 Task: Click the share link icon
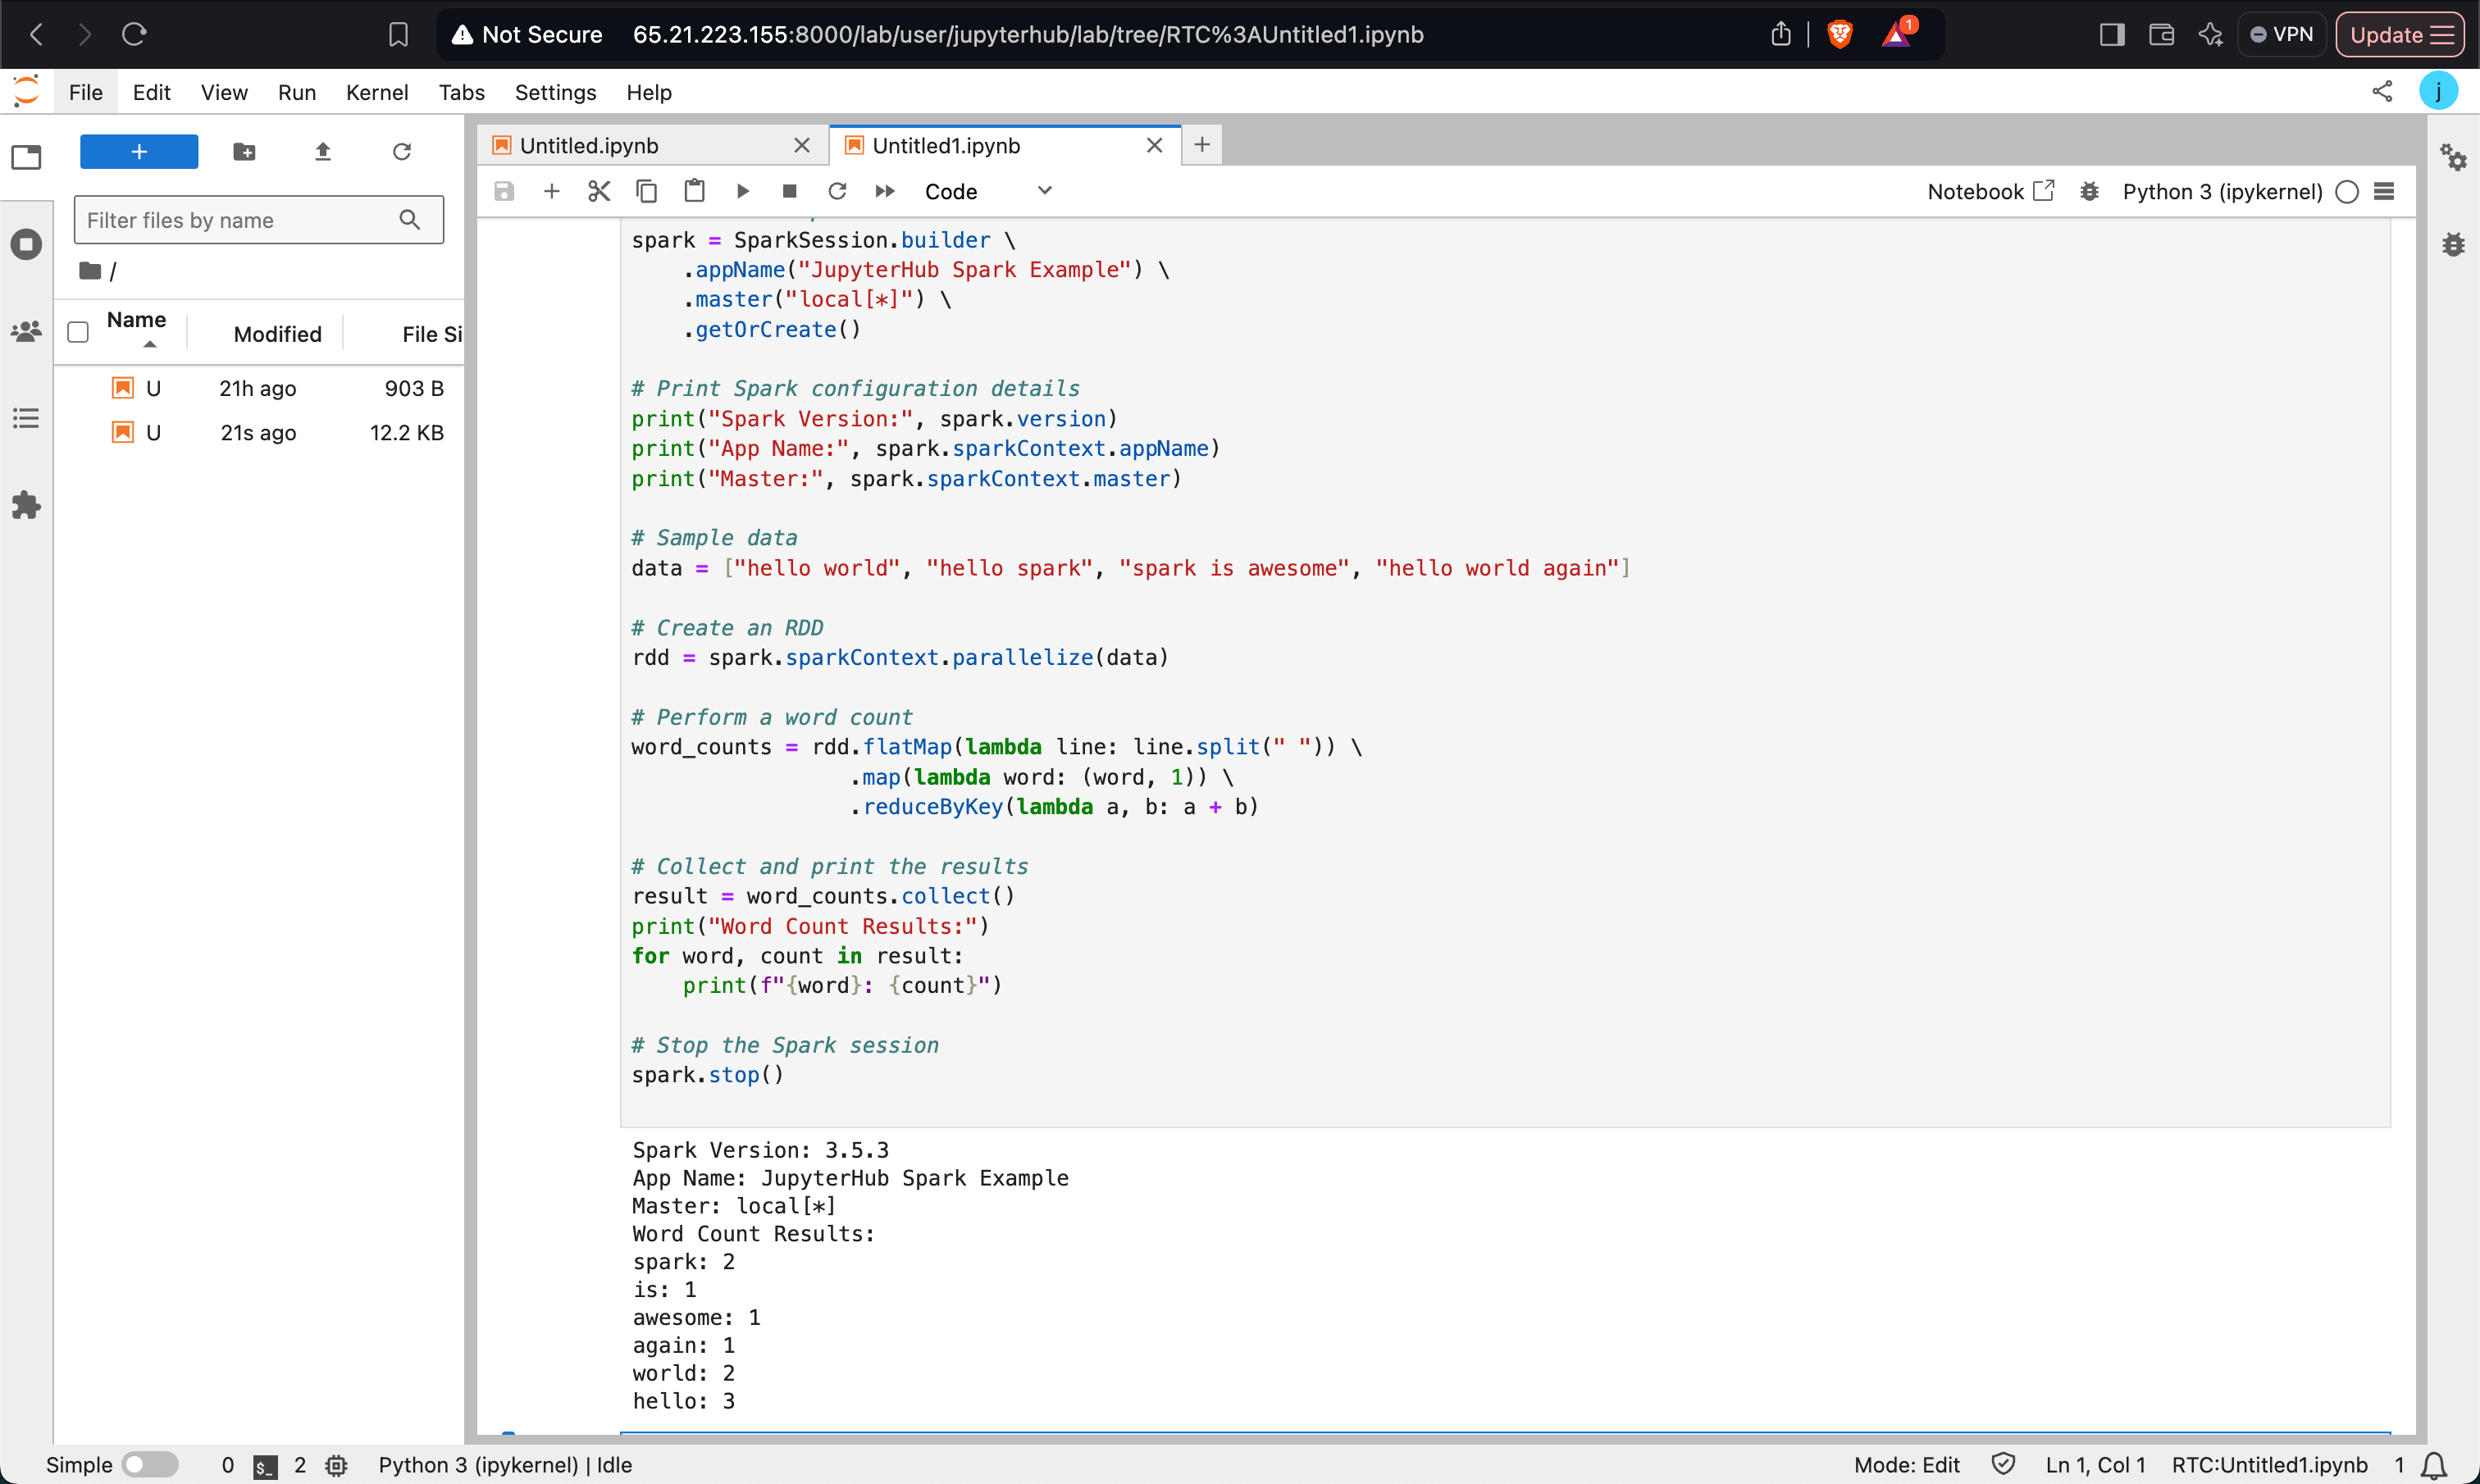(x=2382, y=92)
